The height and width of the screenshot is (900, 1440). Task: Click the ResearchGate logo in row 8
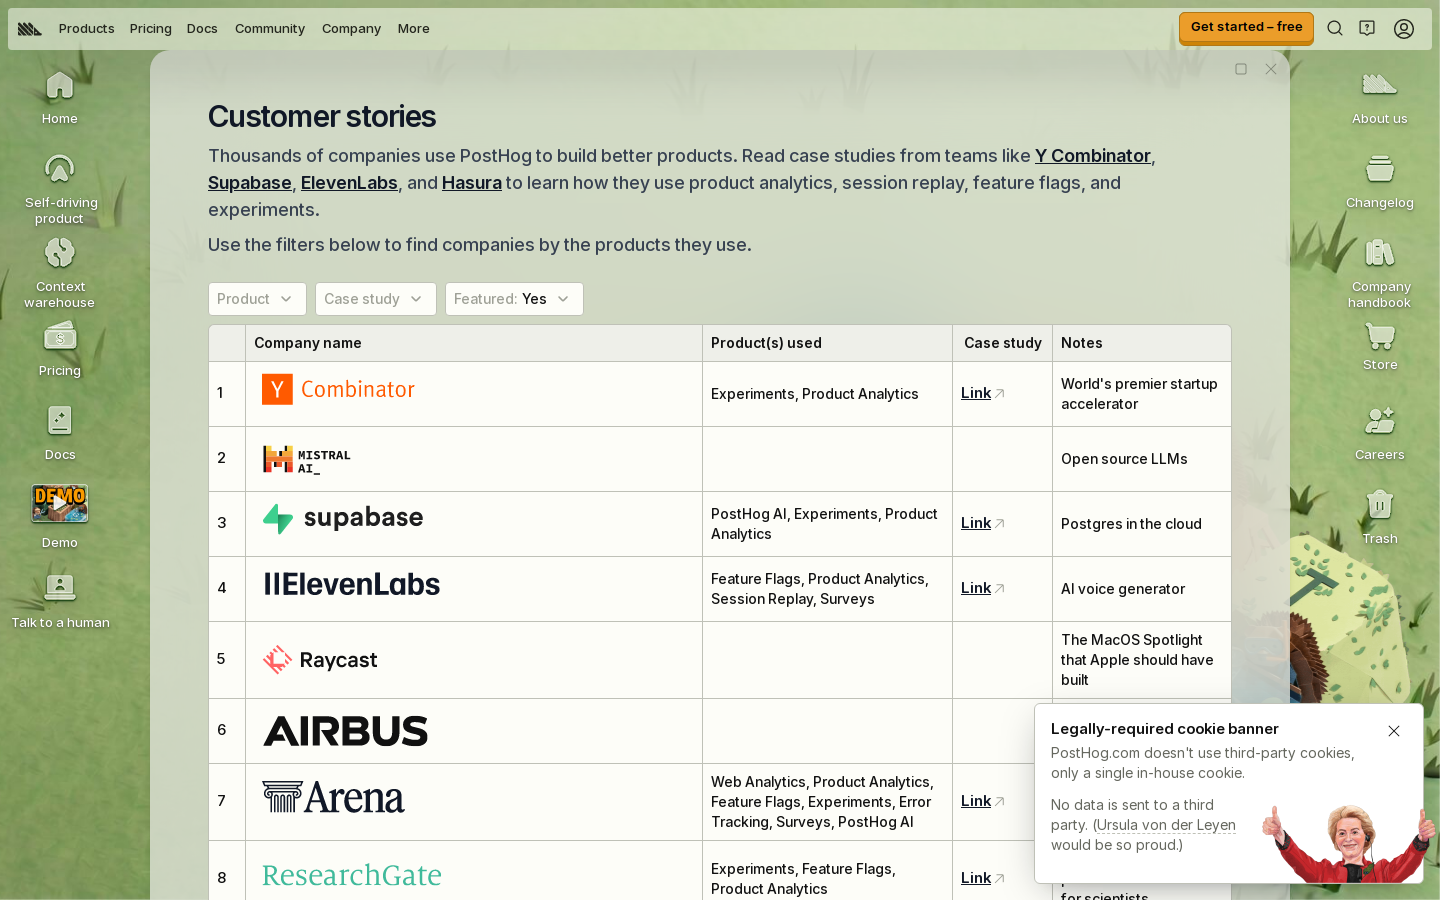pyautogui.click(x=352, y=875)
